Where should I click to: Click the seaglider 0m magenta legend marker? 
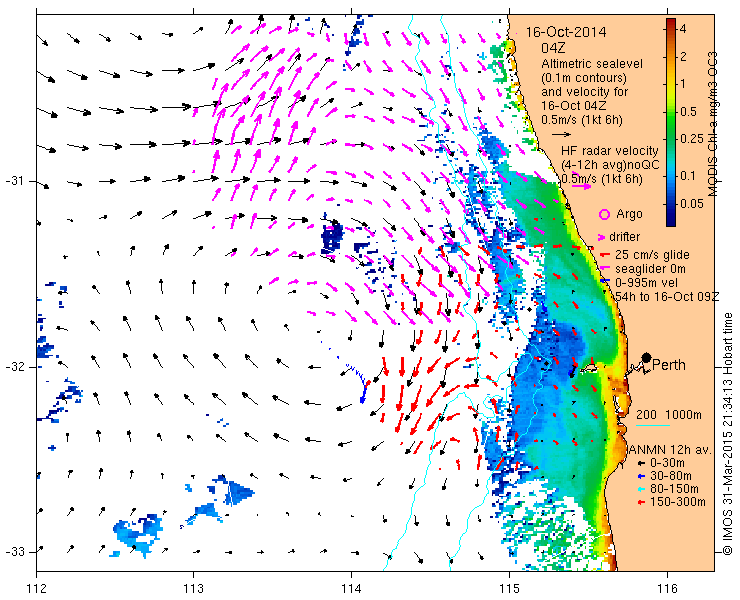(x=605, y=269)
